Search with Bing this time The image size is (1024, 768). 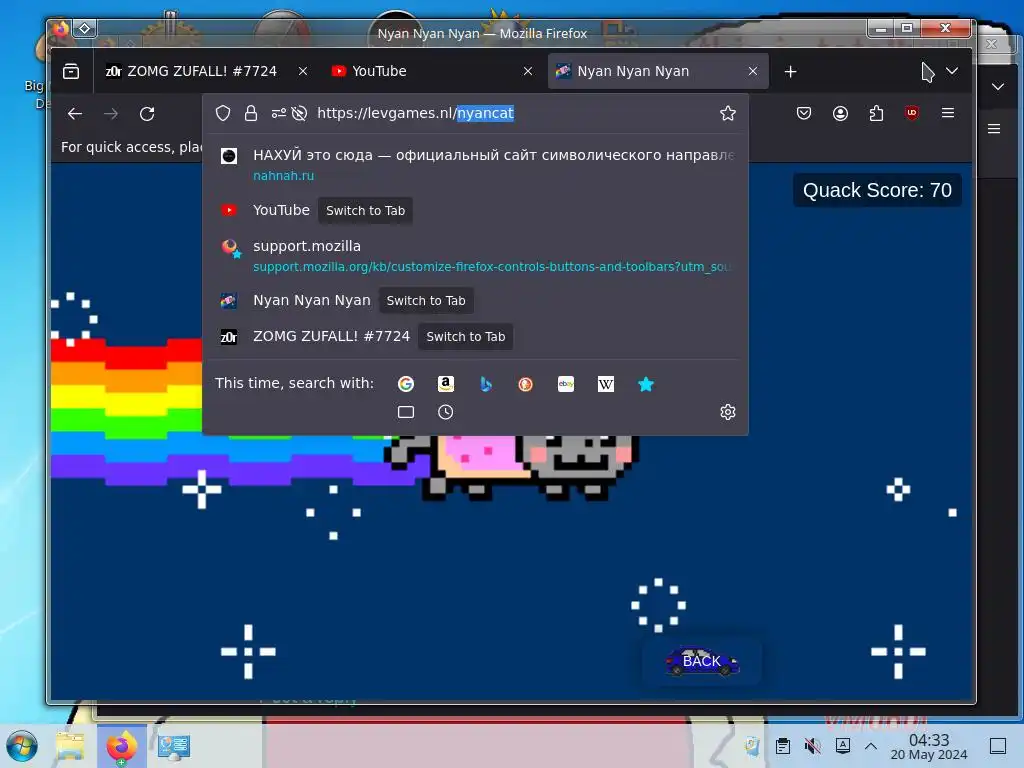point(485,384)
